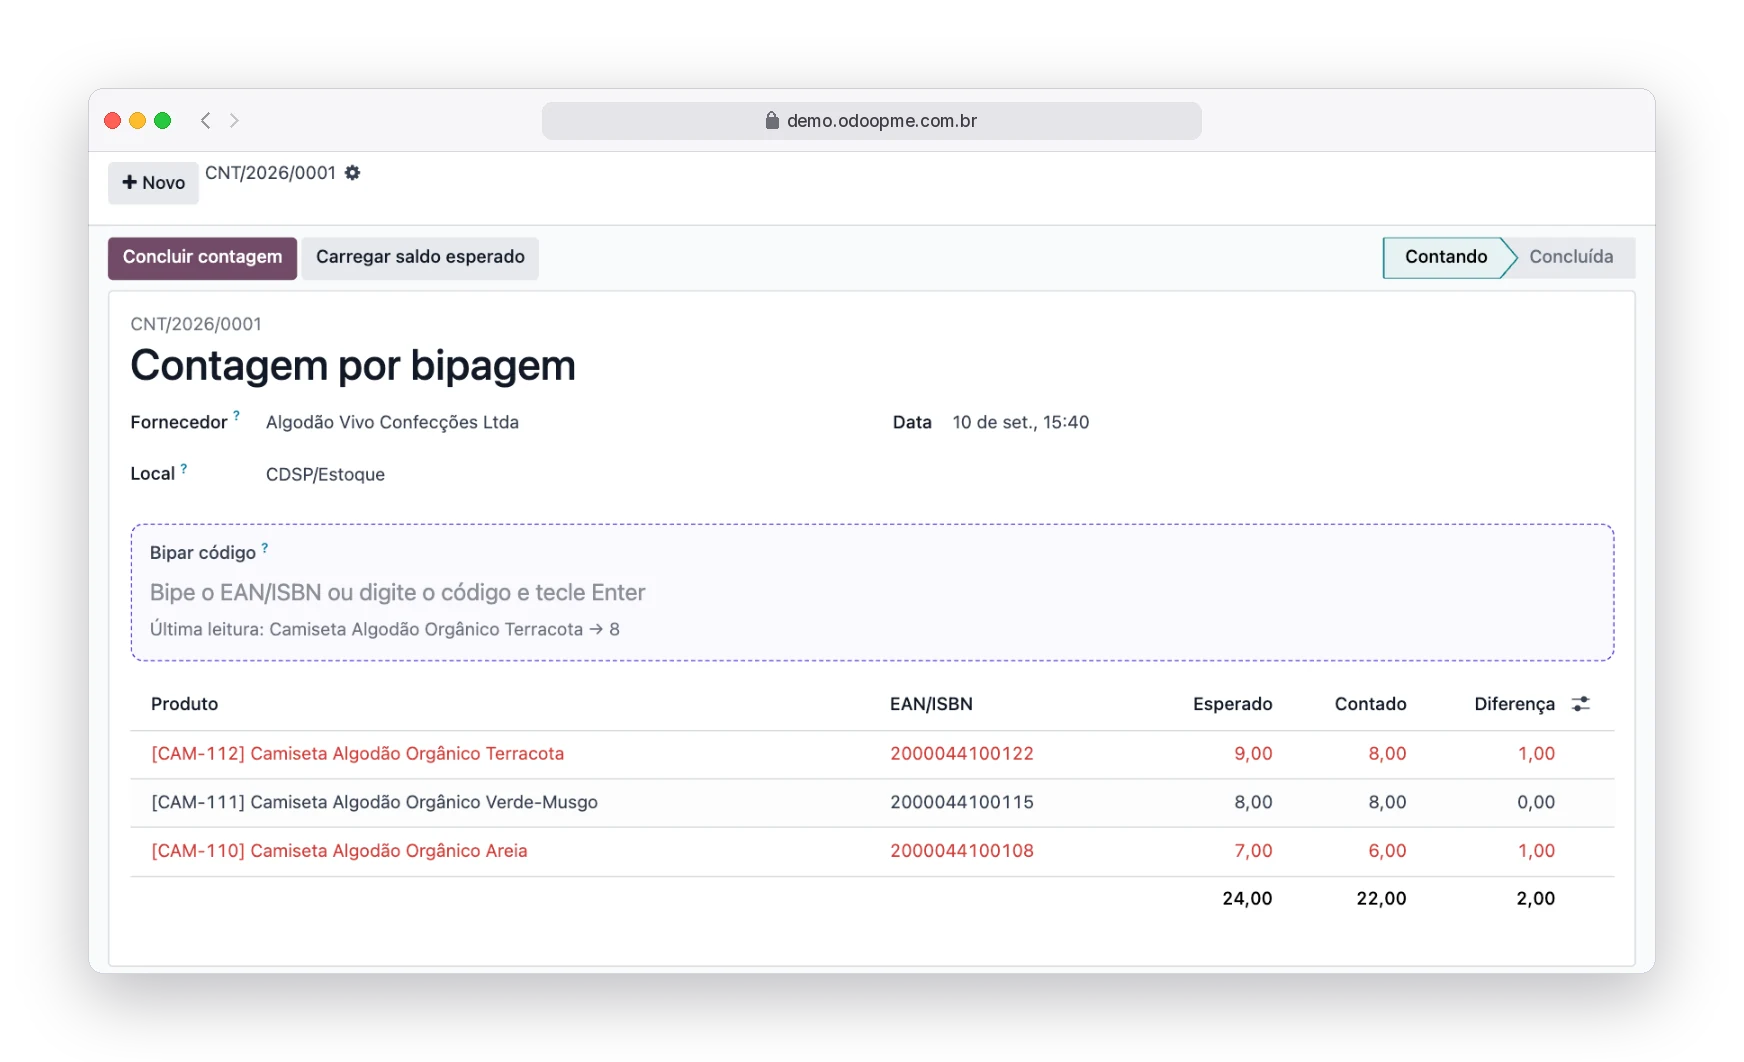Image resolution: width=1744 pixels, height=1062 pixels.
Task: Click the padlock icon in the address bar
Action: 772,120
